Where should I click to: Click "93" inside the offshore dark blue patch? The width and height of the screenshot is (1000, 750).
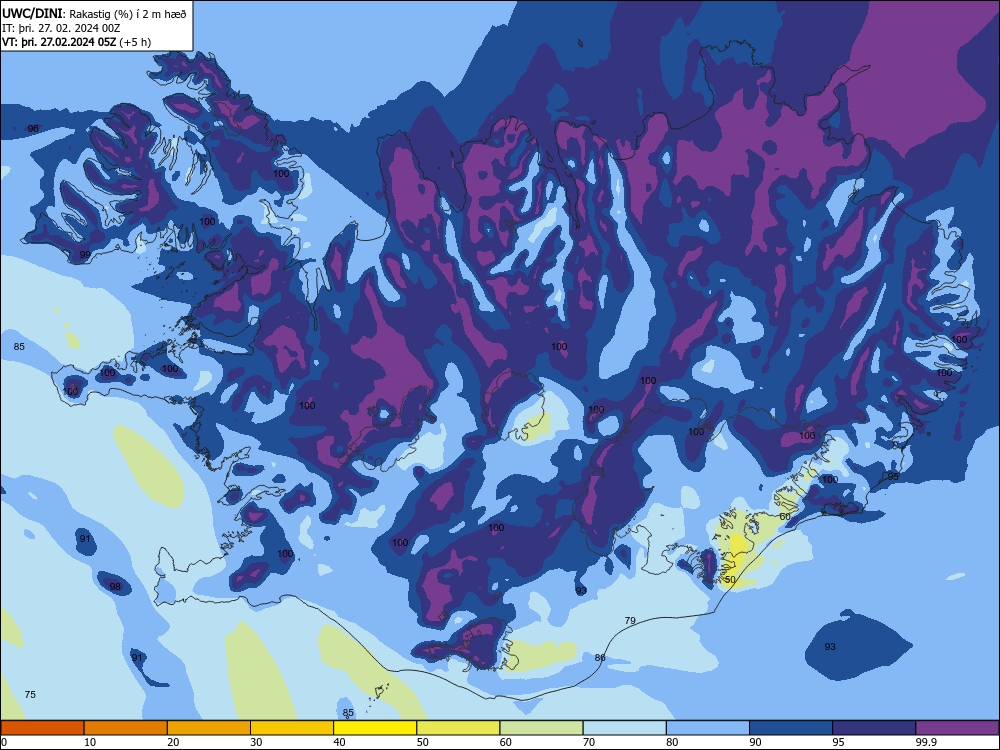(x=830, y=647)
